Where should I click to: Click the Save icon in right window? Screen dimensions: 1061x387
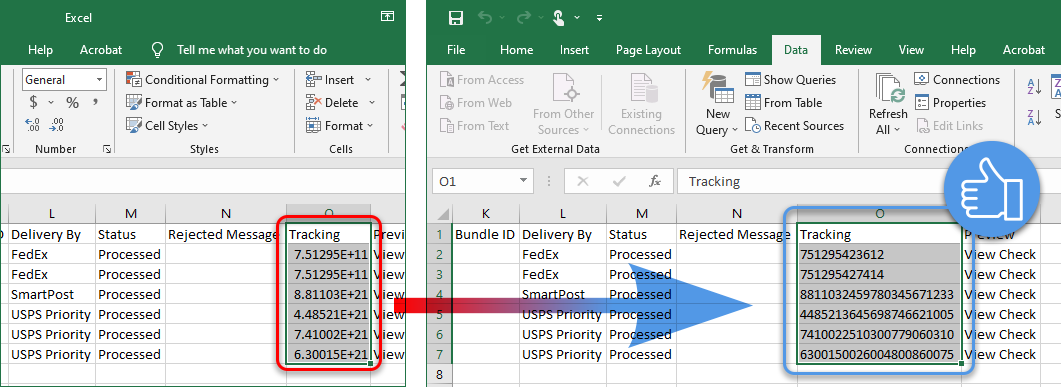click(x=456, y=18)
